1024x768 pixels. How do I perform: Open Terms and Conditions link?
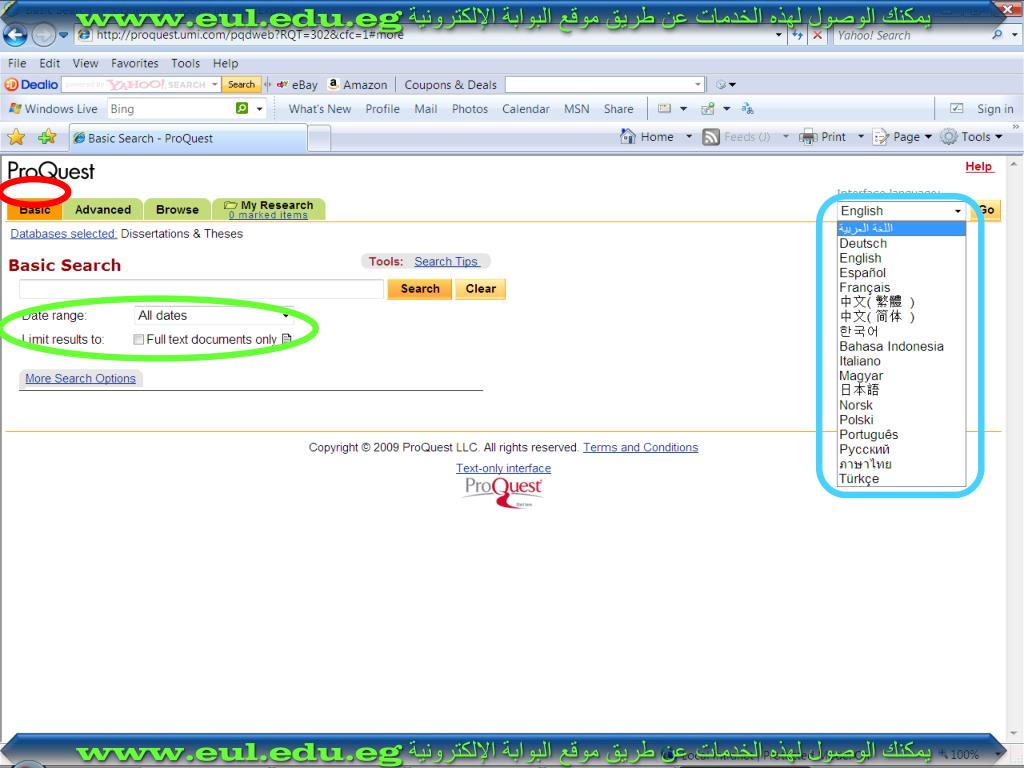(x=641, y=447)
